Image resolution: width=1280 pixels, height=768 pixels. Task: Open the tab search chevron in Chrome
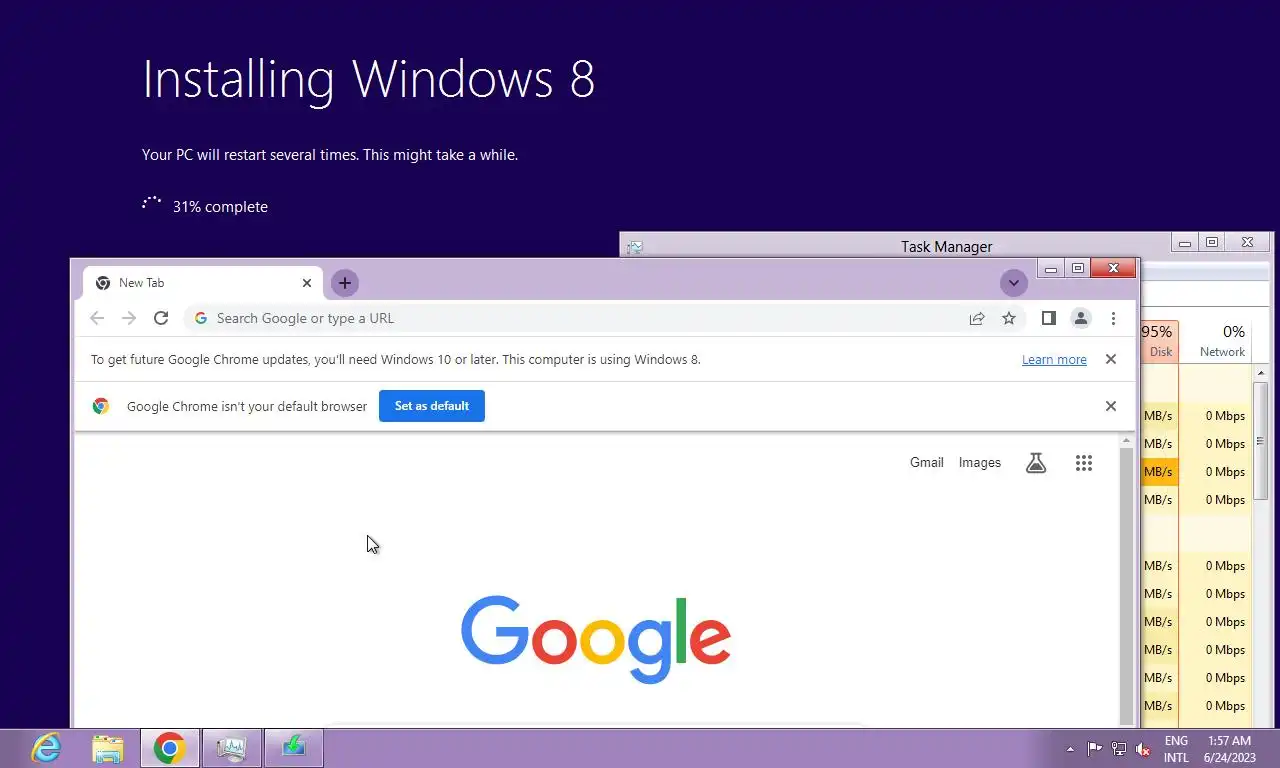point(1014,283)
